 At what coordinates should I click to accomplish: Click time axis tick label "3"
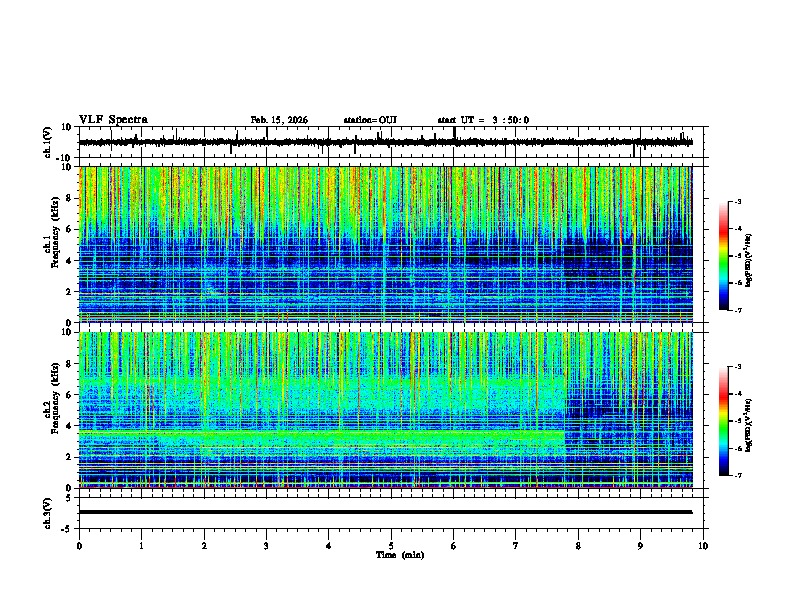pyautogui.click(x=266, y=545)
